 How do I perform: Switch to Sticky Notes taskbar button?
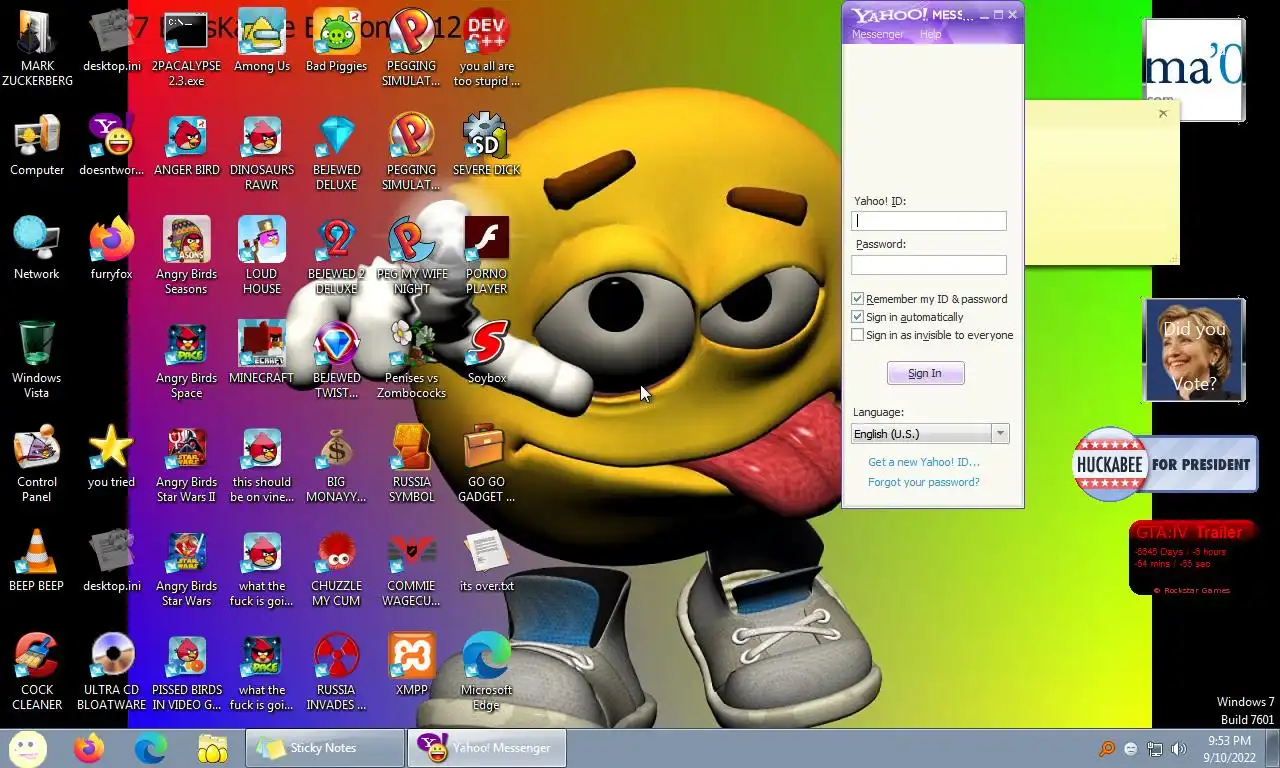(x=324, y=747)
